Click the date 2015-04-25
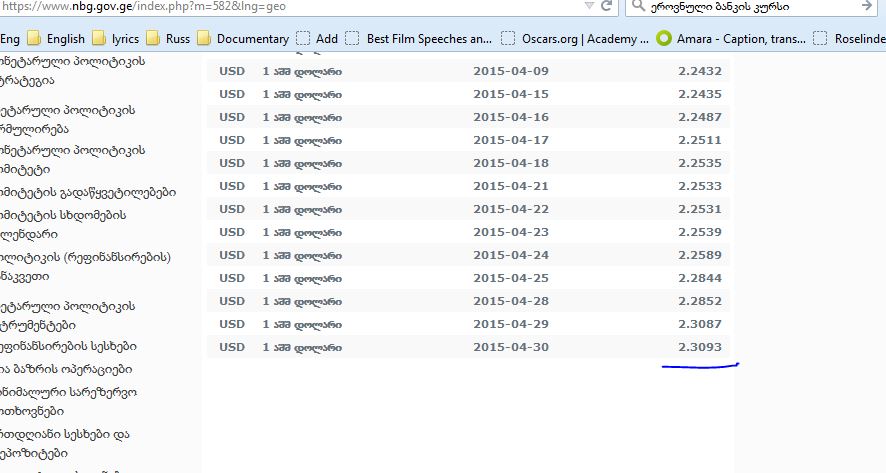 511,278
